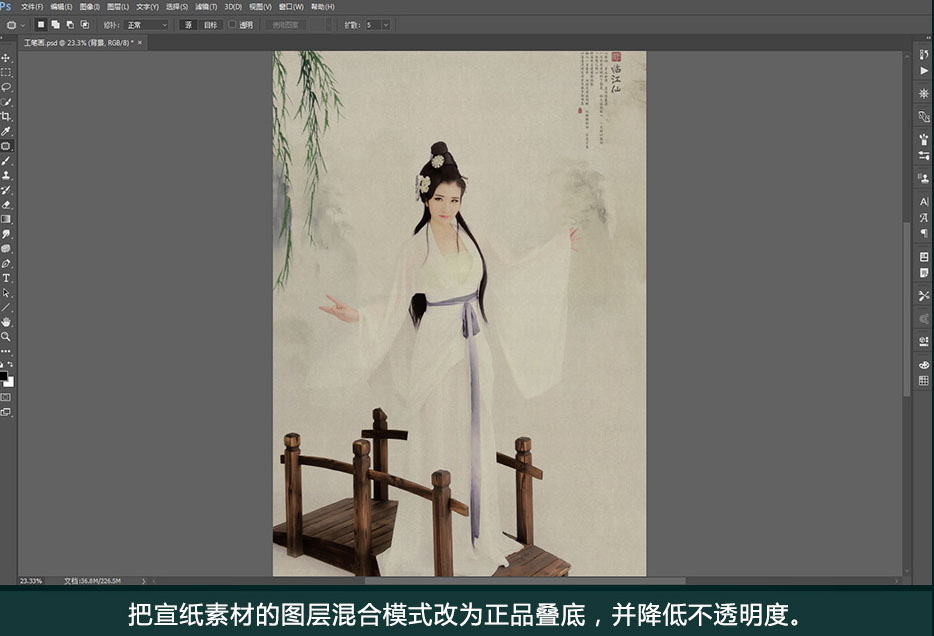The width and height of the screenshot is (934, 636).
Task: Open the 文件(F) menu
Action: click(32, 7)
